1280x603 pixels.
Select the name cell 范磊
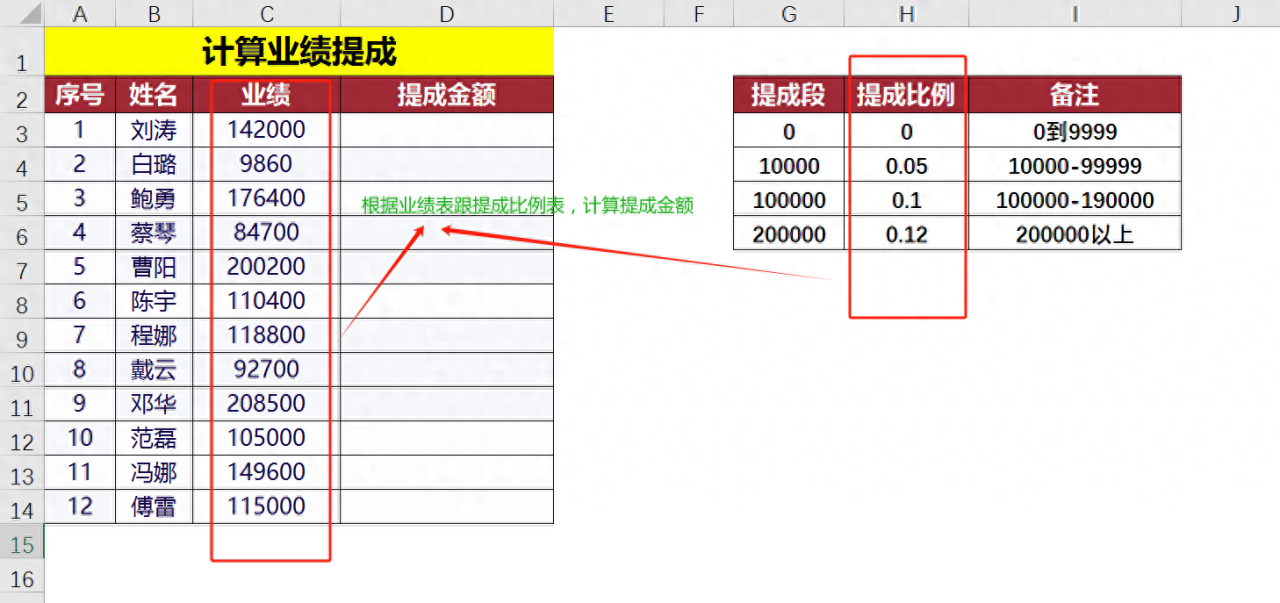coord(154,437)
